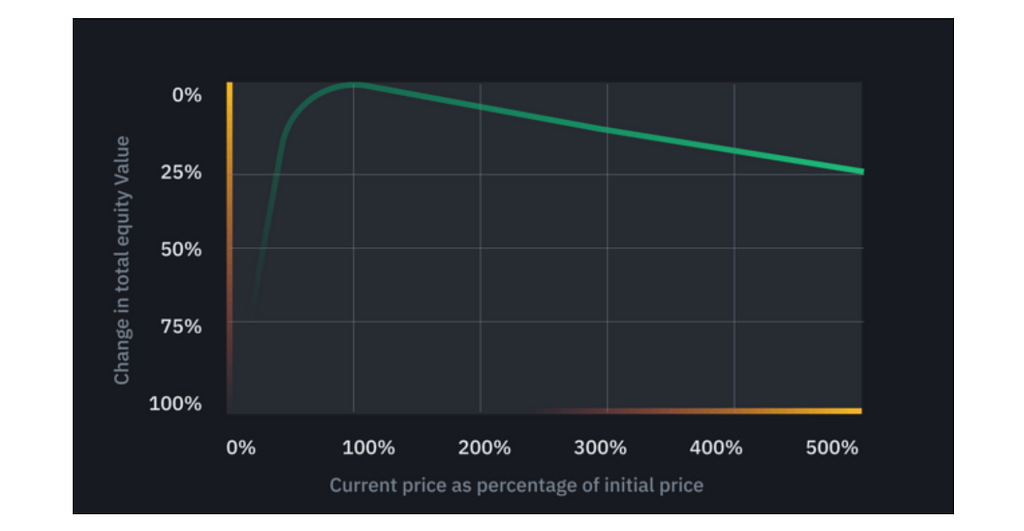Click the 100% label on the vertical axis
This screenshot has width=1024, height=531.
(176, 404)
